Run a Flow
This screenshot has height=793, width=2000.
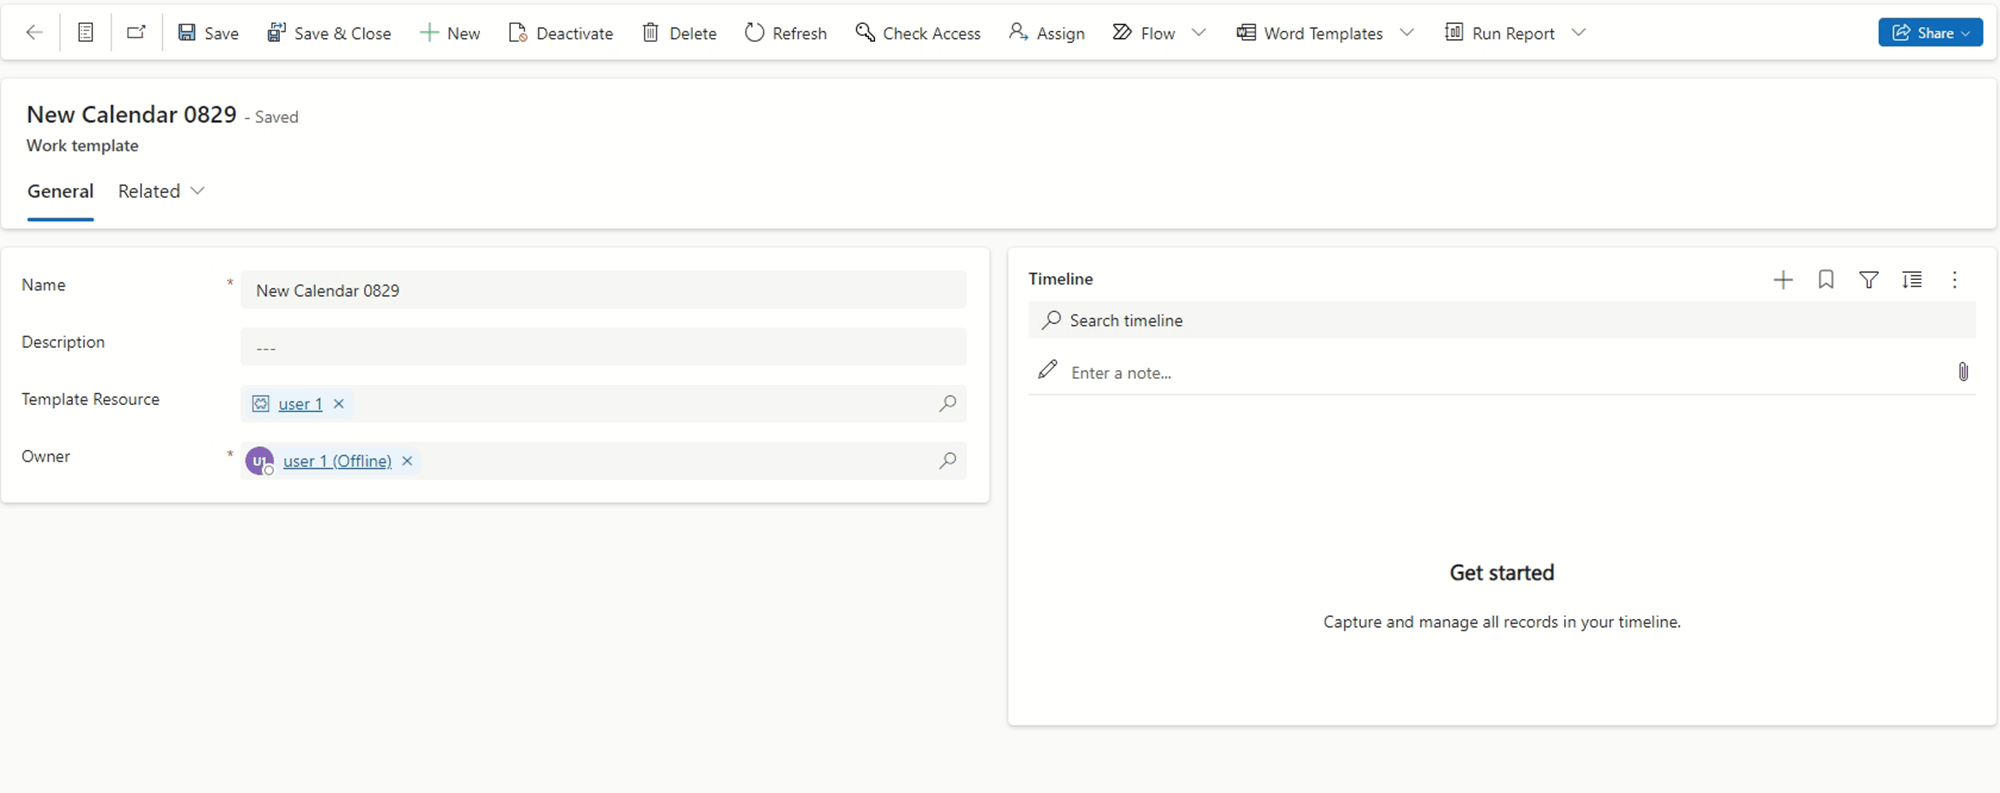click(x=1144, y=33)
